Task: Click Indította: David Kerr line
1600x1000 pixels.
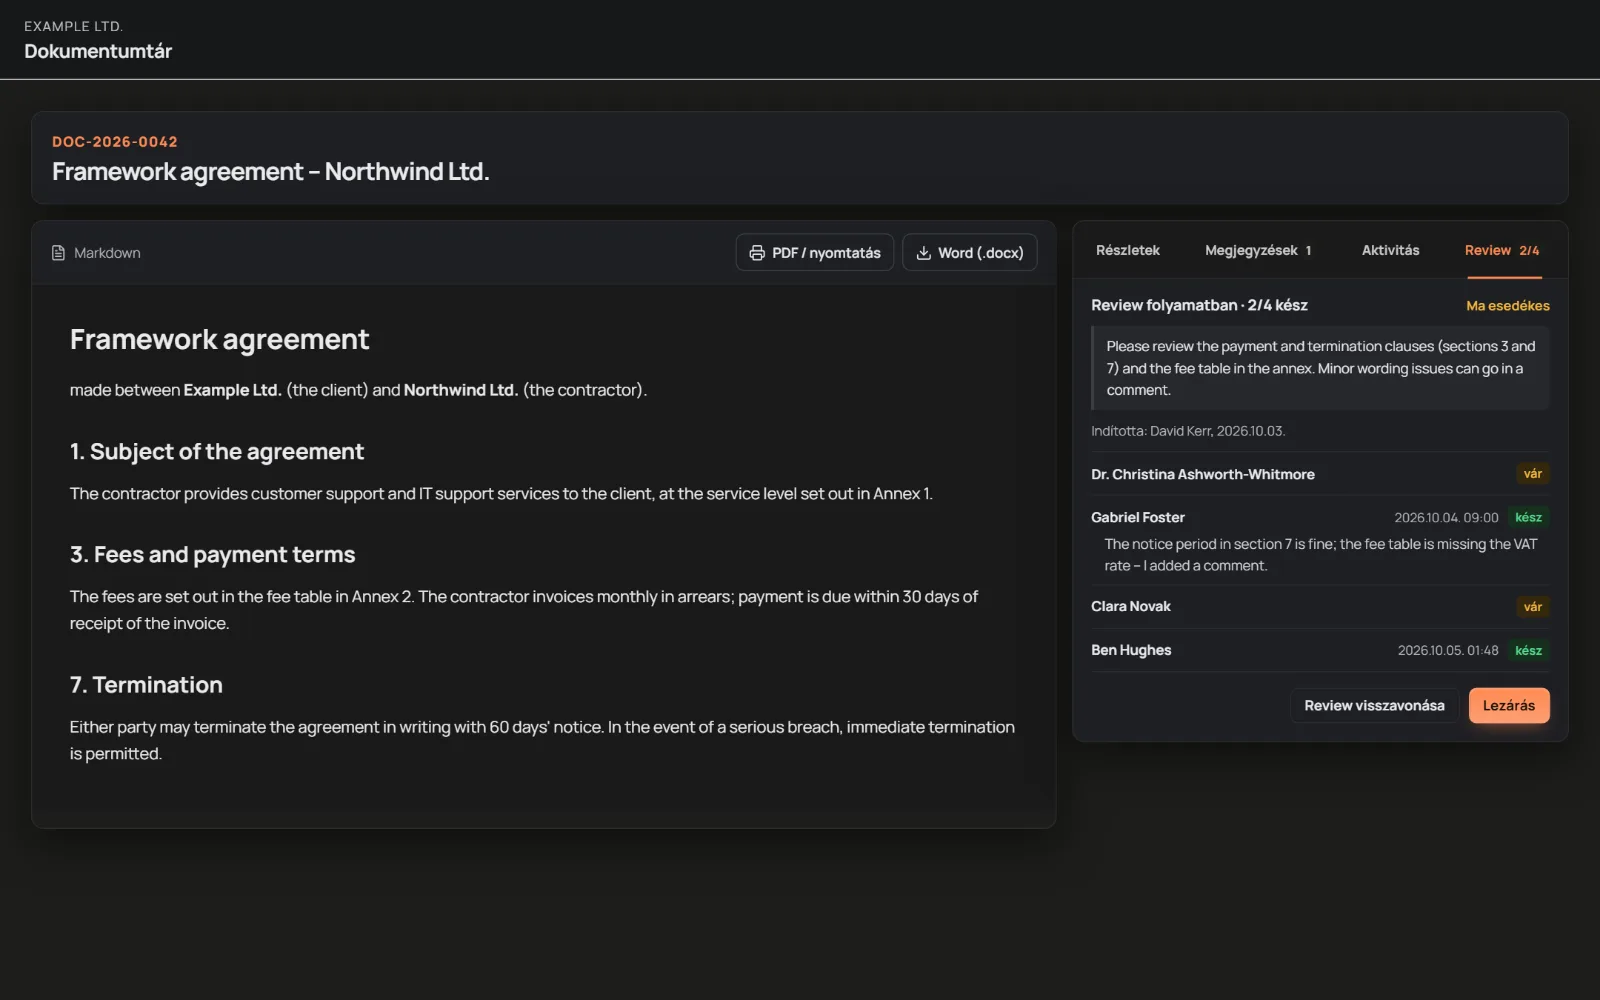Action: [x=1188, y=431]
